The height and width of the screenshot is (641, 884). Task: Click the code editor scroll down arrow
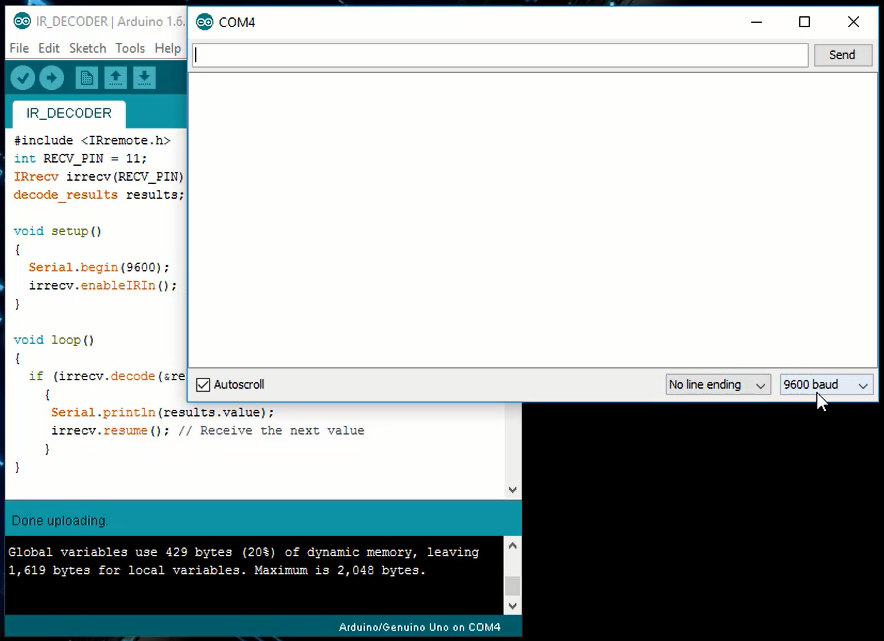tap(512, 489)
